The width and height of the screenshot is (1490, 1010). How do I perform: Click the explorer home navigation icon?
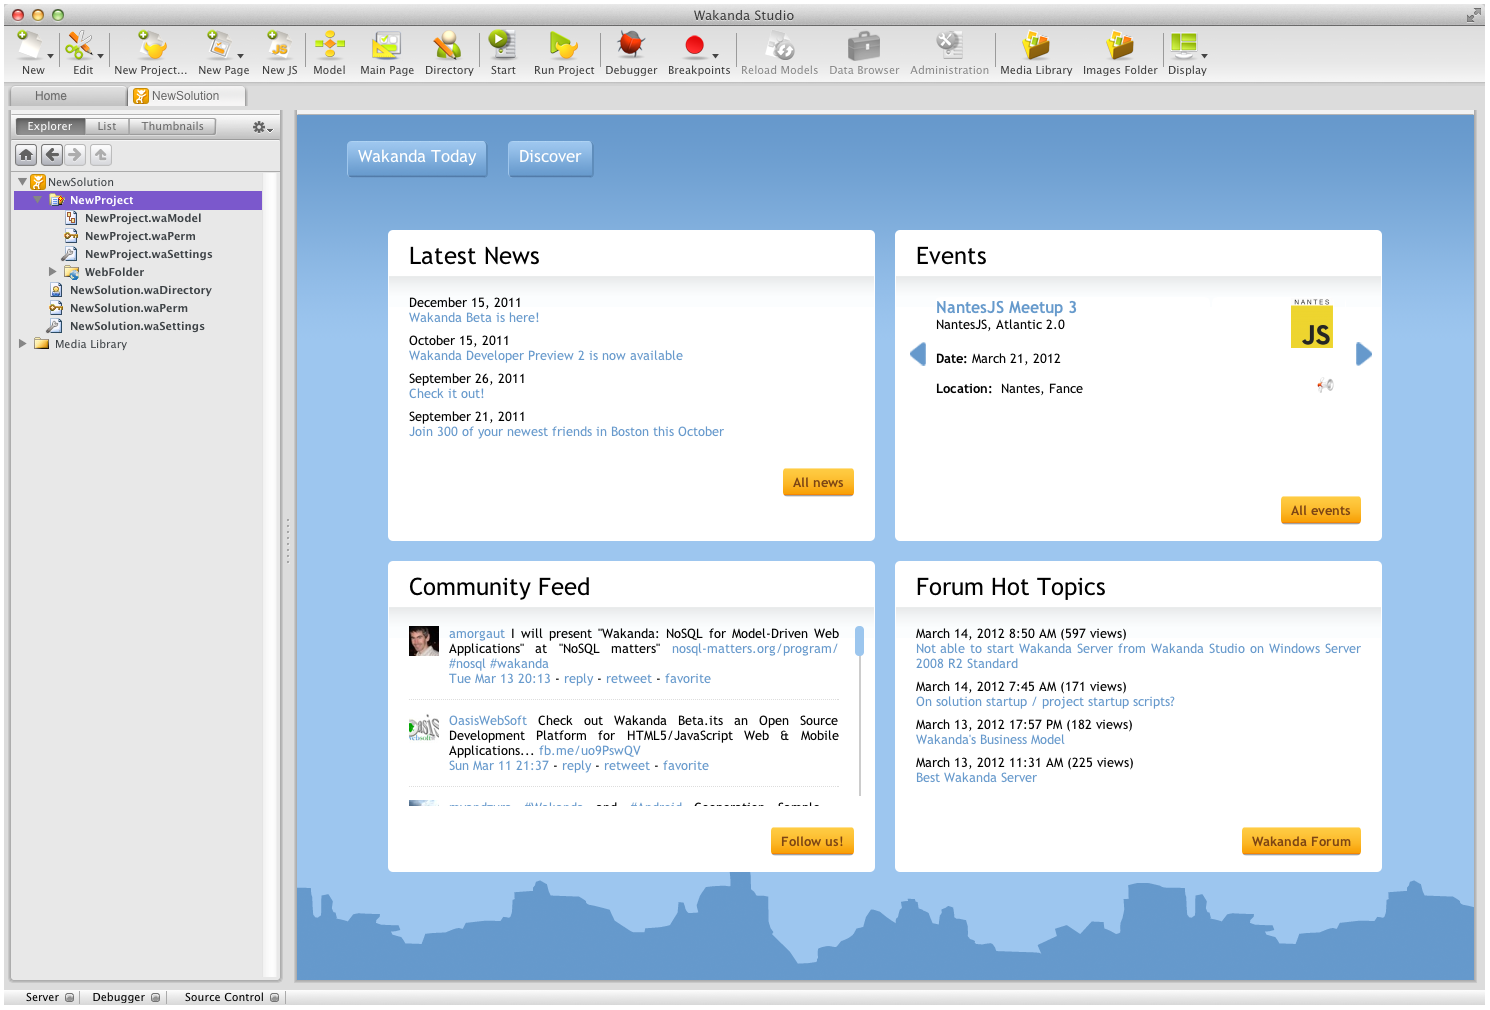(x=27, y=155)
